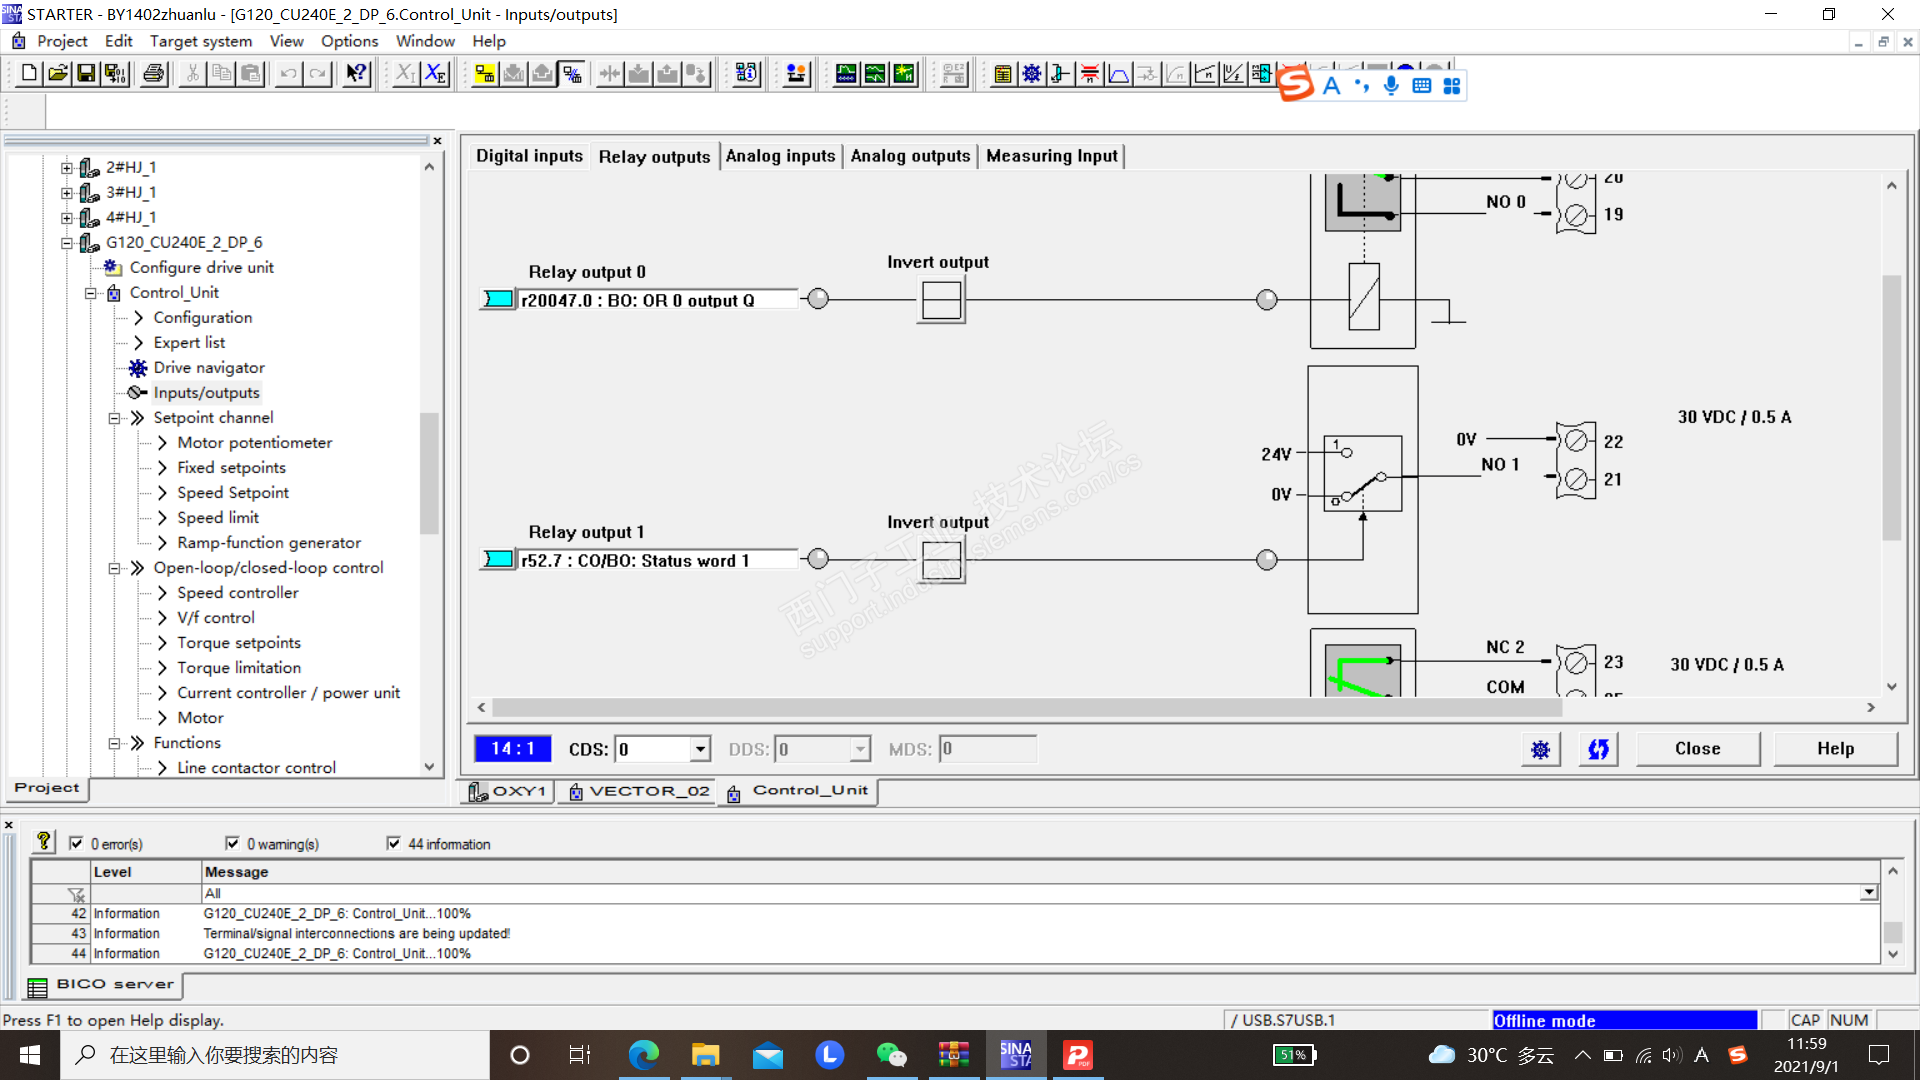
Task: Click the Open project folder icon
Action: point(58,73)
